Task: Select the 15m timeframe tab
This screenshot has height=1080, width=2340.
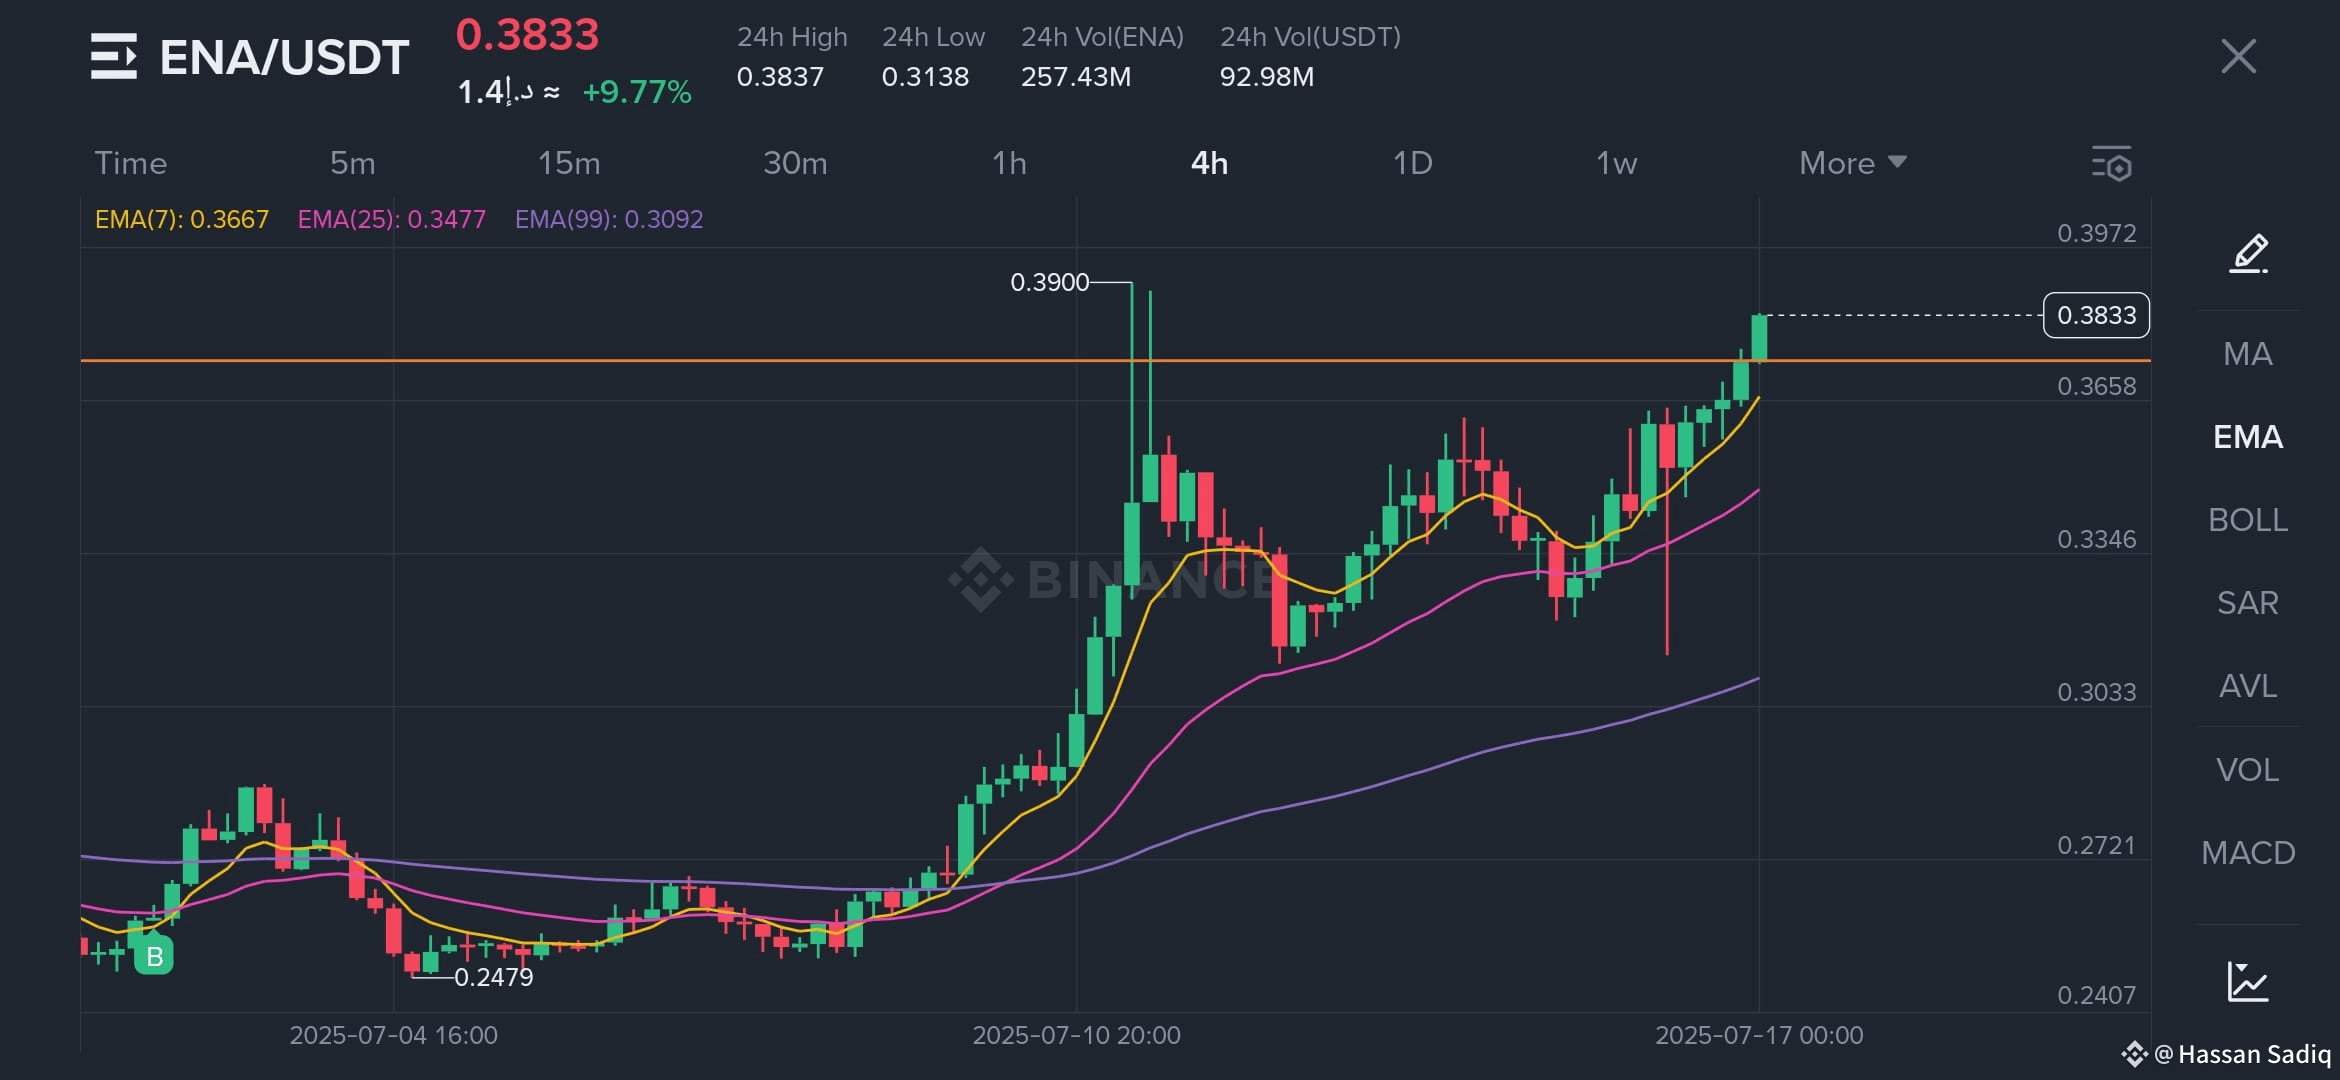Action: 569,163
